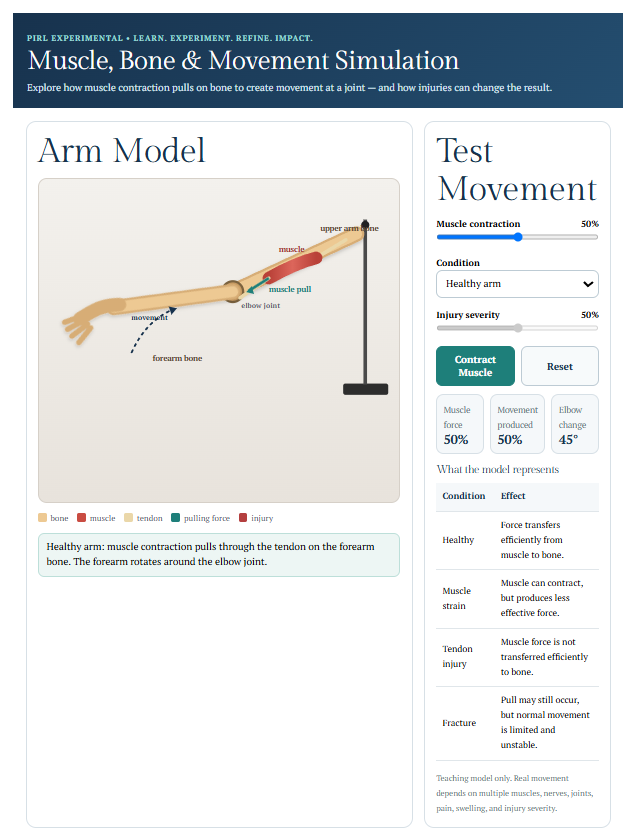Click the 'forearm bone' label
Image resolution: width=623 pixels, height=838 pixels.
point(177,358)
